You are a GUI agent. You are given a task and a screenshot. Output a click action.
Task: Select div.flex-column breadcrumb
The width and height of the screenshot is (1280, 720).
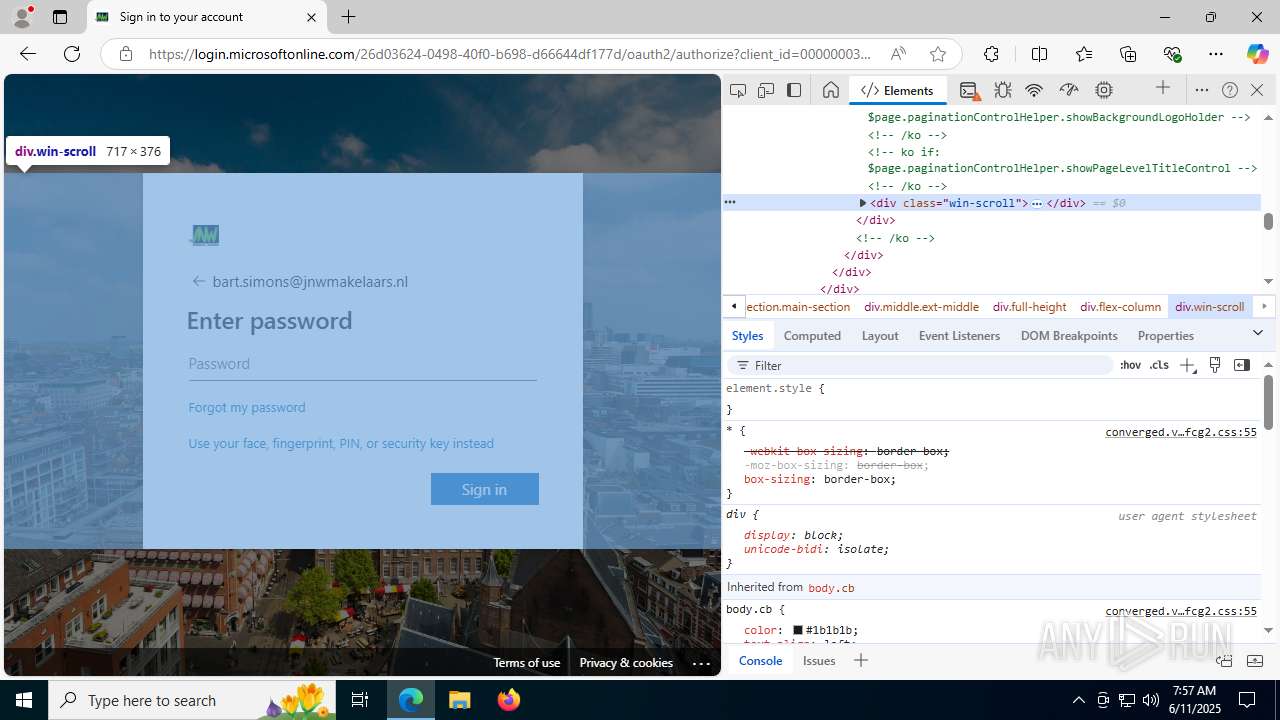1120,307
